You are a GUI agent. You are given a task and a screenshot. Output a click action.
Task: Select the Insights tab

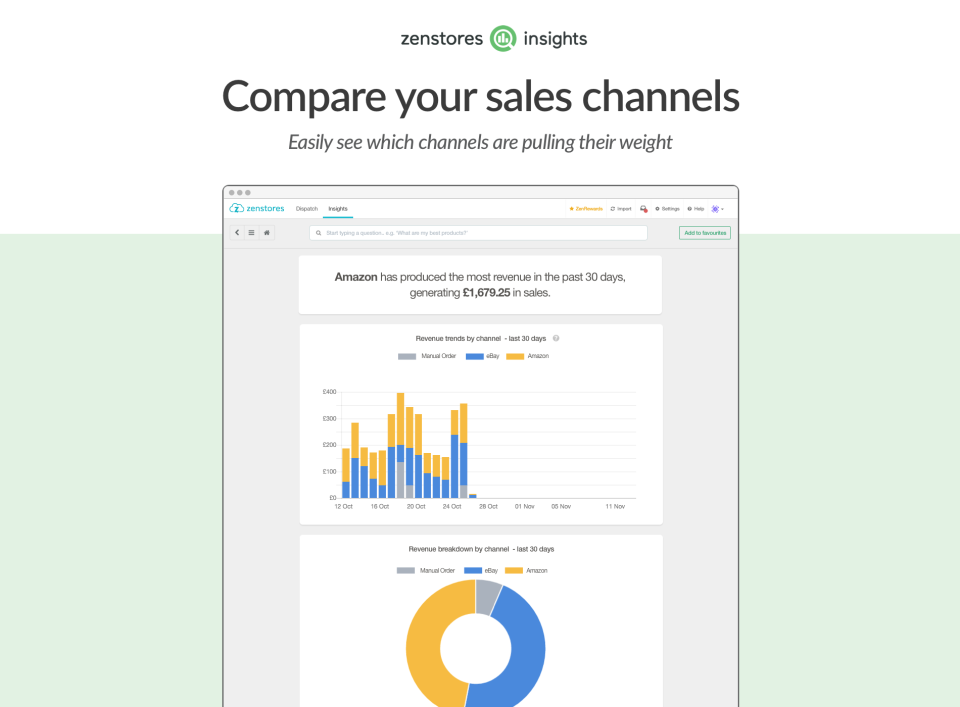[x=338, y=209]
